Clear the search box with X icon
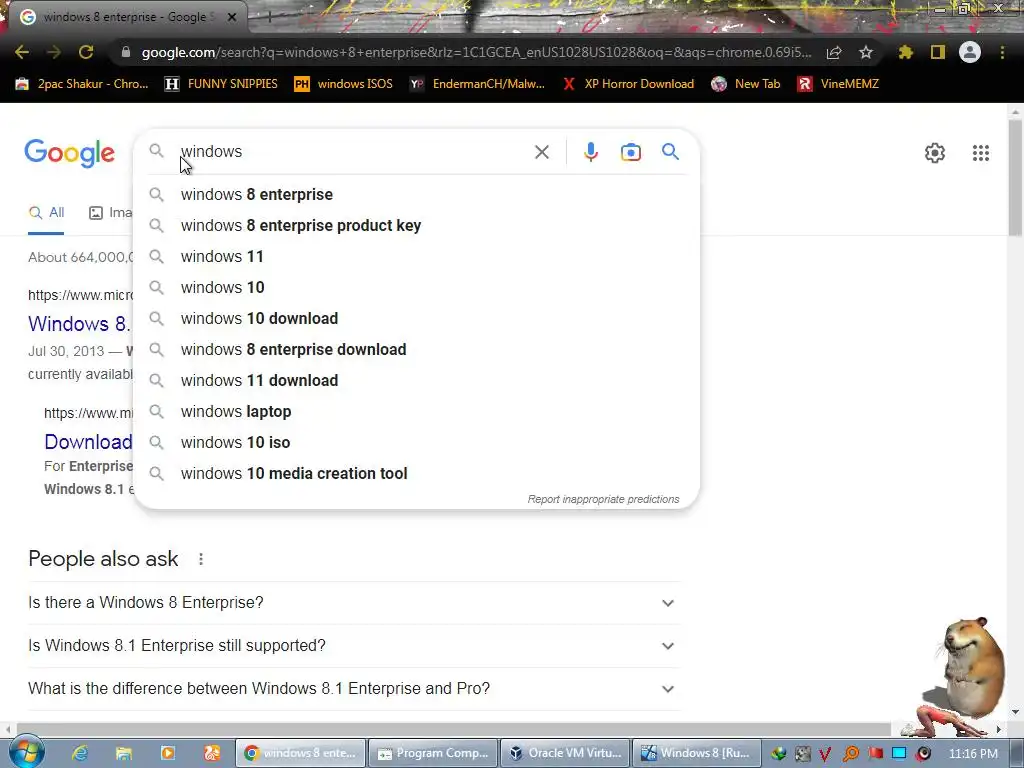The image size is (1024, 768). pos(541,152)
